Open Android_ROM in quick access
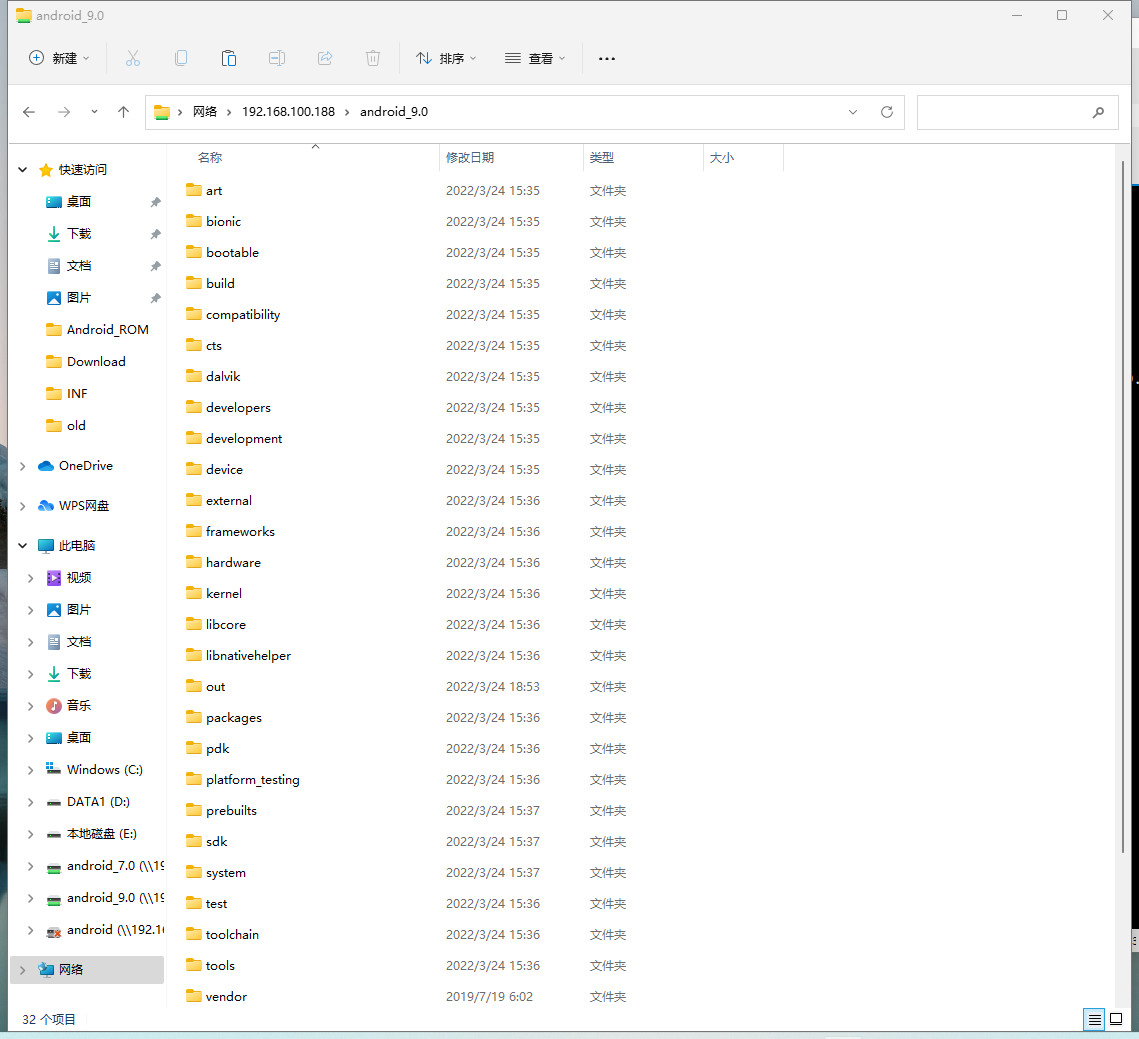Image resolution: width=1139 pixels, height=1039 pixels. coord(108,330)
